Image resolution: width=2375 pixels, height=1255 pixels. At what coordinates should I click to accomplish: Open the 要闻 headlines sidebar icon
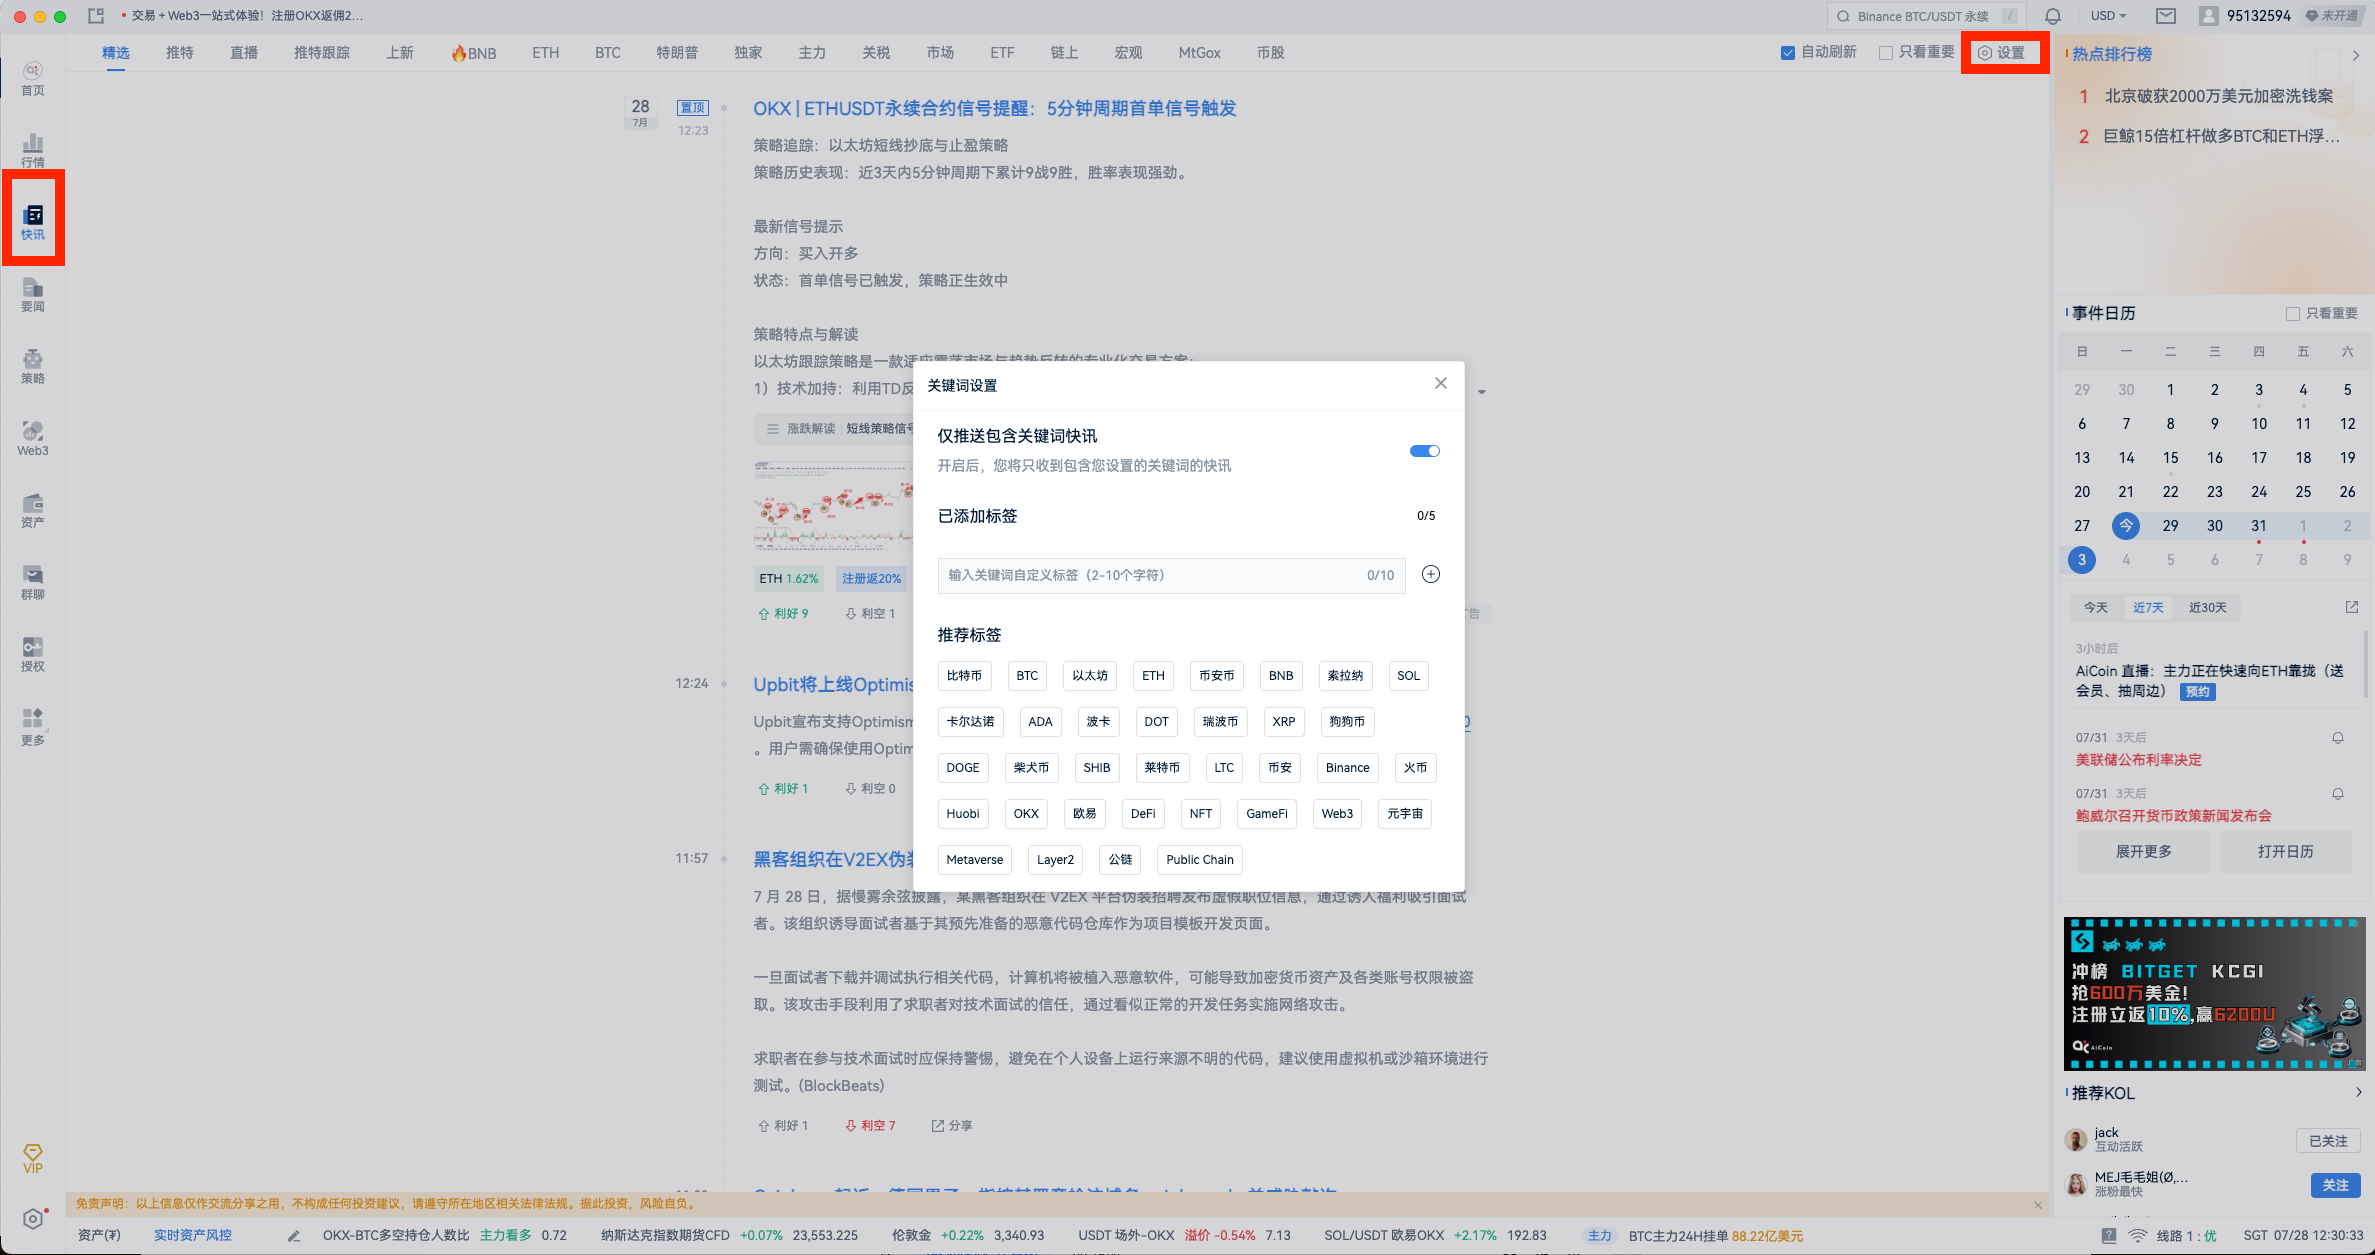33,294
